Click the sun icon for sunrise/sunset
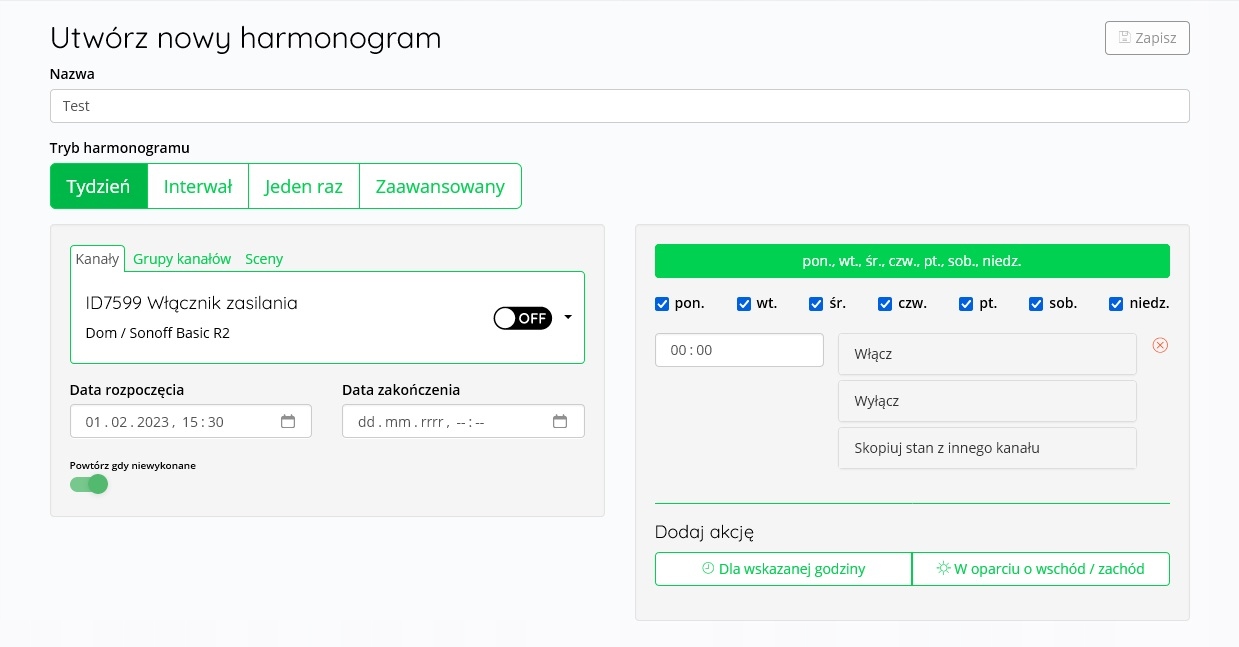Image resolution: width=1239 pixels, height=647 pixels. click(943, 568)
